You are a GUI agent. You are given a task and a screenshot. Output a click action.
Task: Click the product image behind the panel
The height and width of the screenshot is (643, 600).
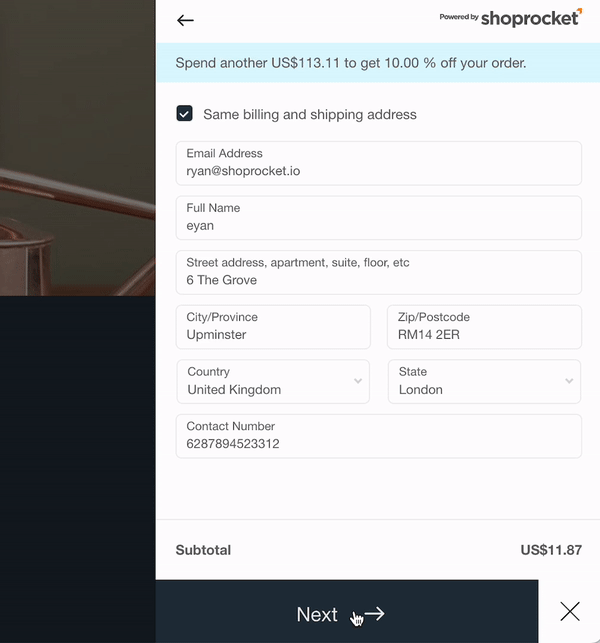click(78, 148)
